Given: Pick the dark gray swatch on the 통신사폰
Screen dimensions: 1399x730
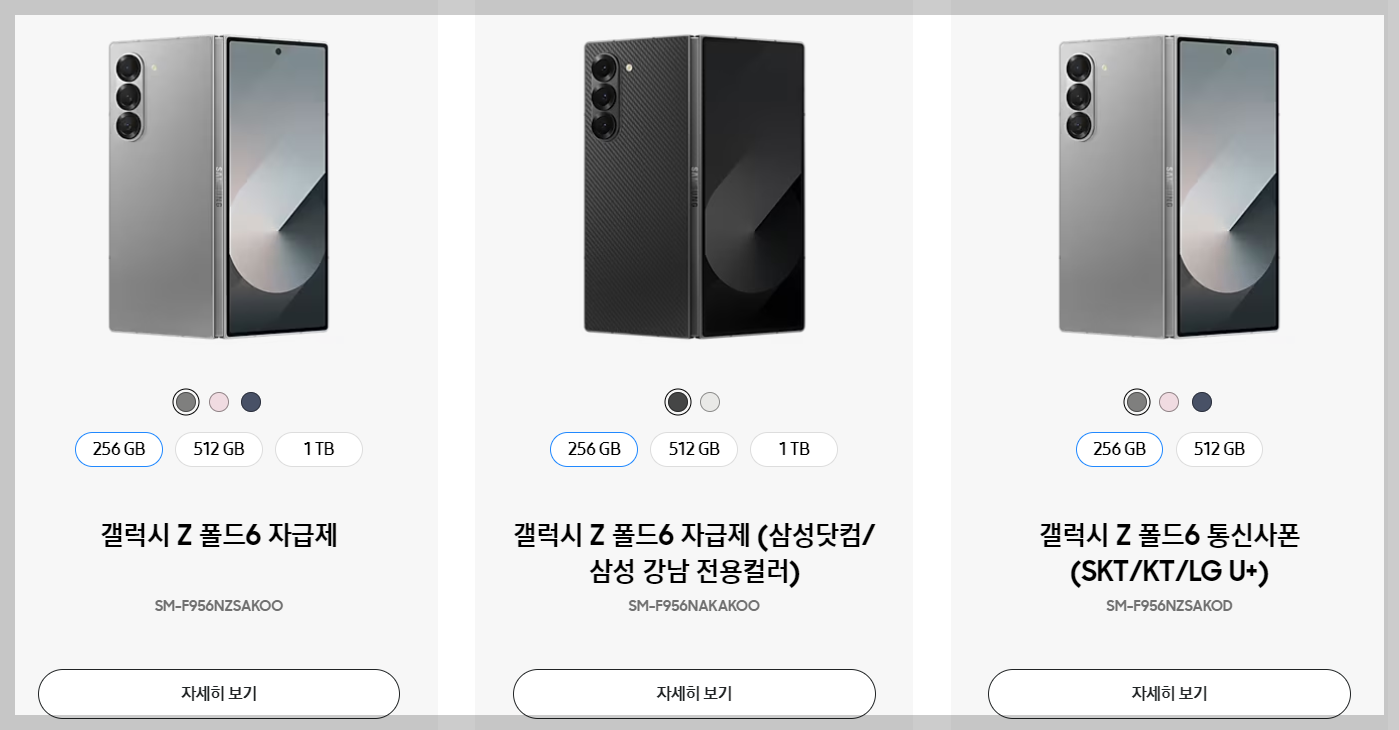Looking at the screenshot, I should (1138, 401).
